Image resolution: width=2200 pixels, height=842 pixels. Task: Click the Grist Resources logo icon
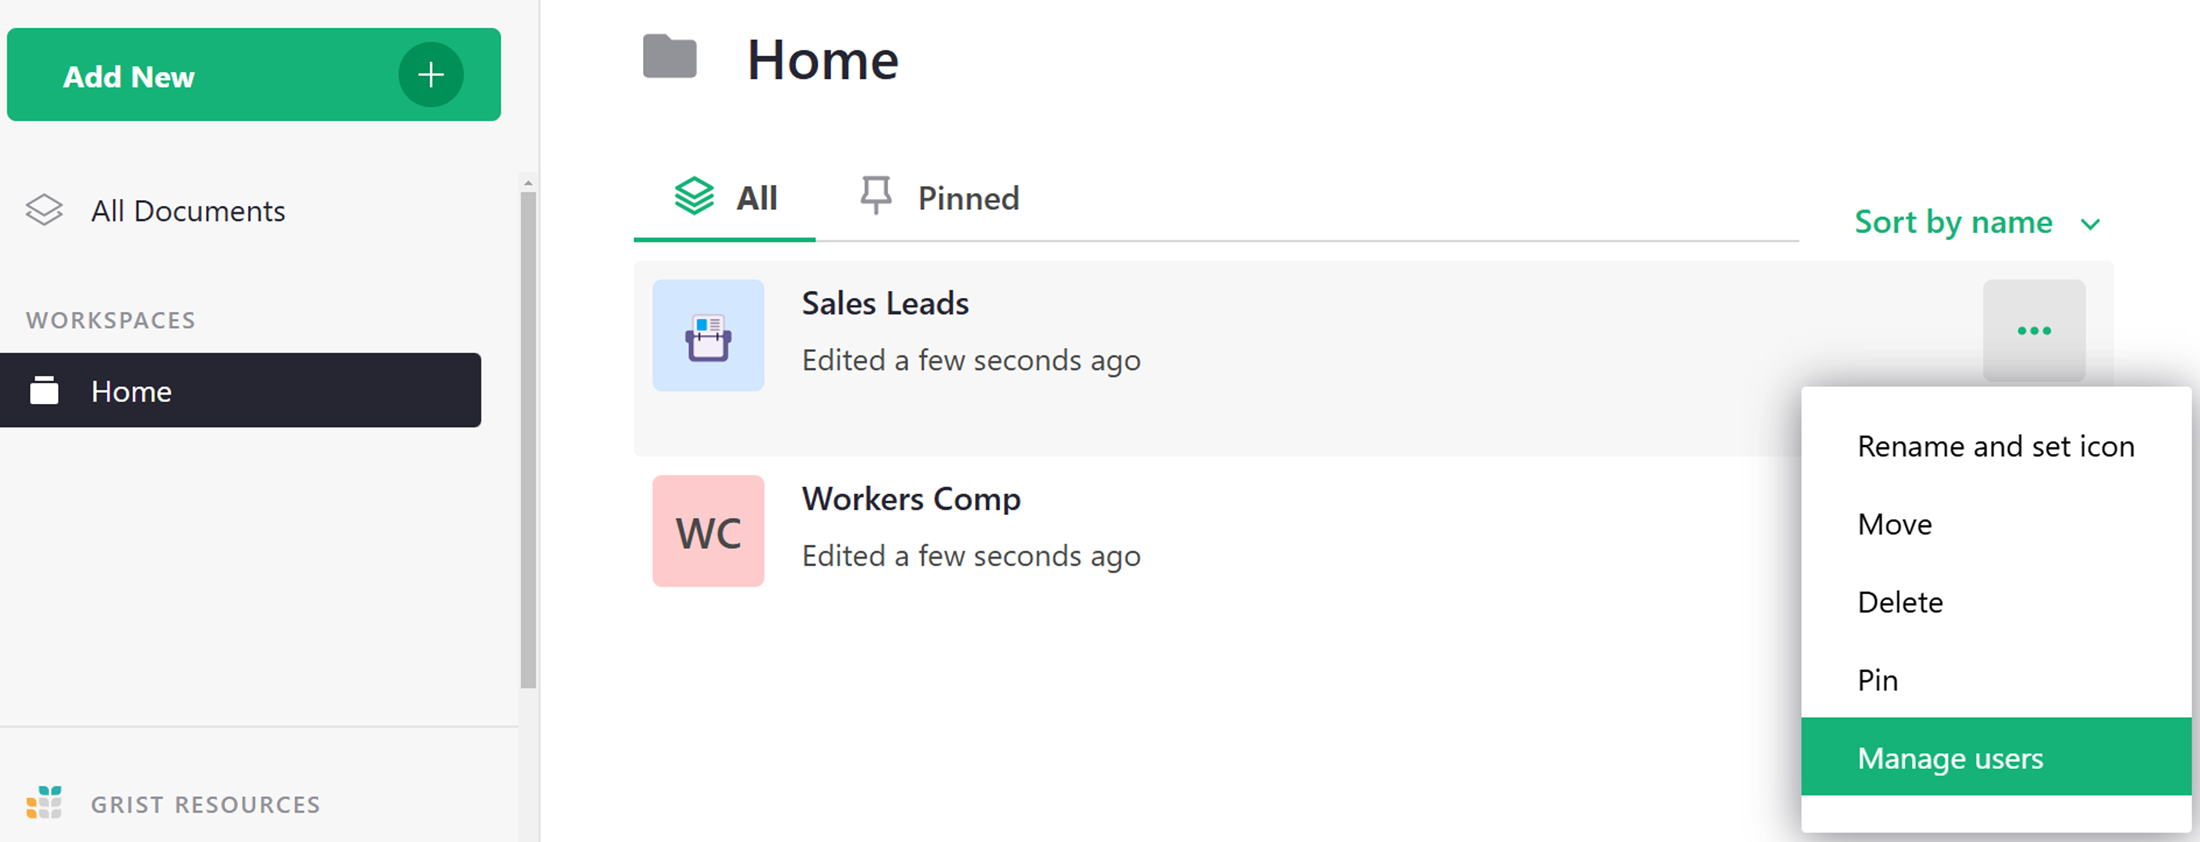44,803
